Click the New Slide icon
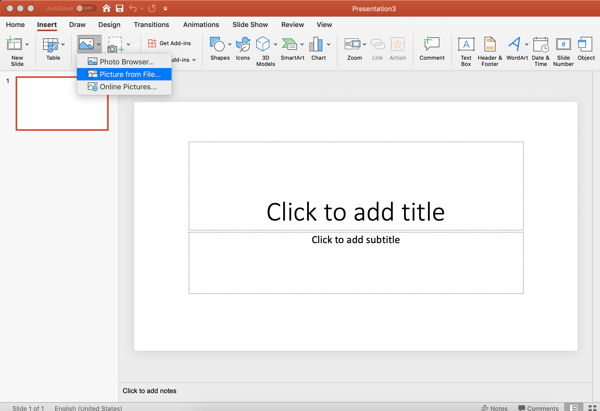The width and height of the screenshot is (600, 411). click(14, 44)
